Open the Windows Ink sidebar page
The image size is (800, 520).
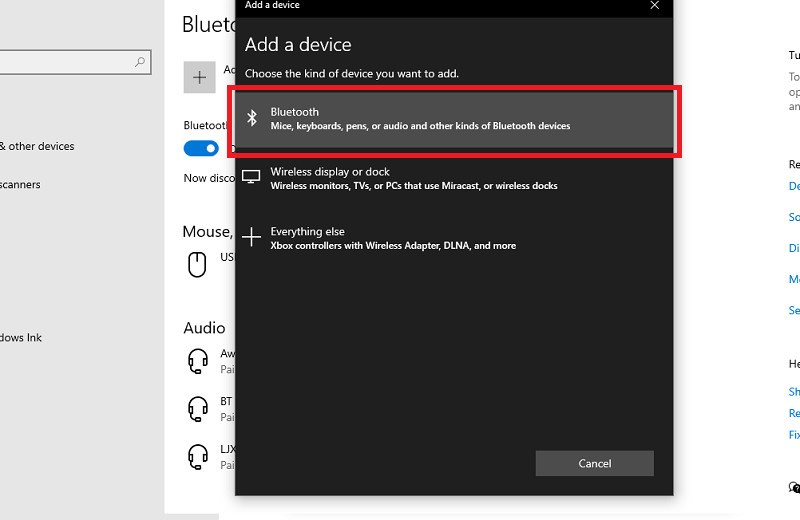[x=21, y=338]
